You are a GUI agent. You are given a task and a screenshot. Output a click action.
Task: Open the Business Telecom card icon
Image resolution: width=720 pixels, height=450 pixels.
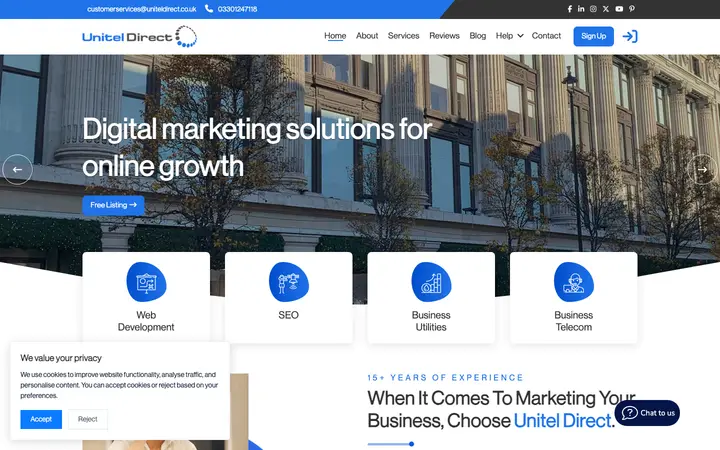(x=574, y=282)
